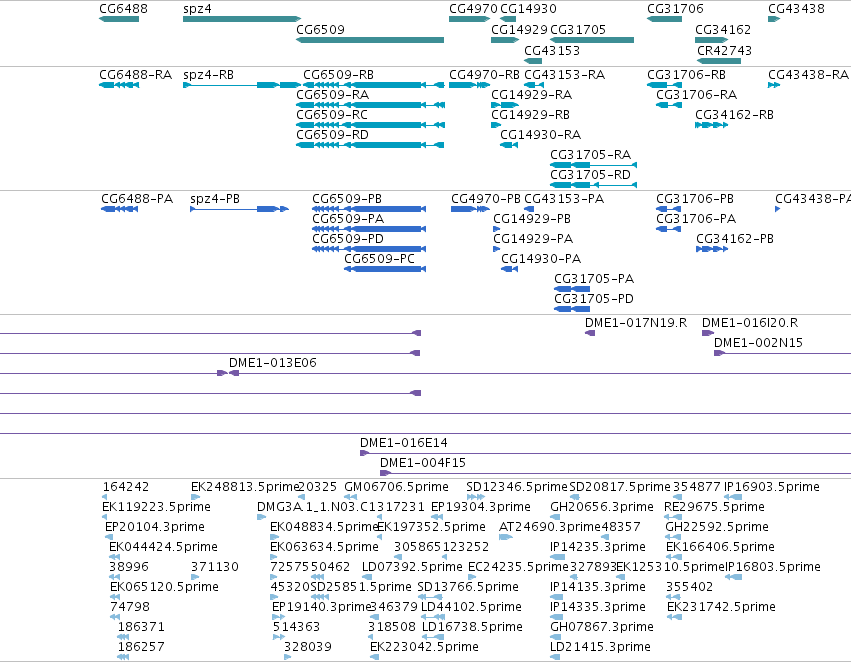Click the spz4-PB protein feature
This screenshot has height=662, width=851.
(239, 209)
